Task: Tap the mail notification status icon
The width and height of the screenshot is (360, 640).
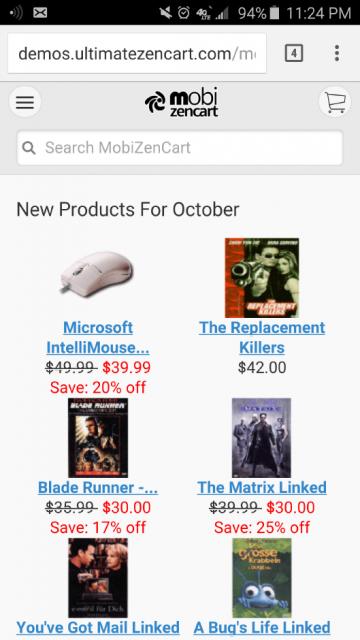Action: tap(40, 13)
